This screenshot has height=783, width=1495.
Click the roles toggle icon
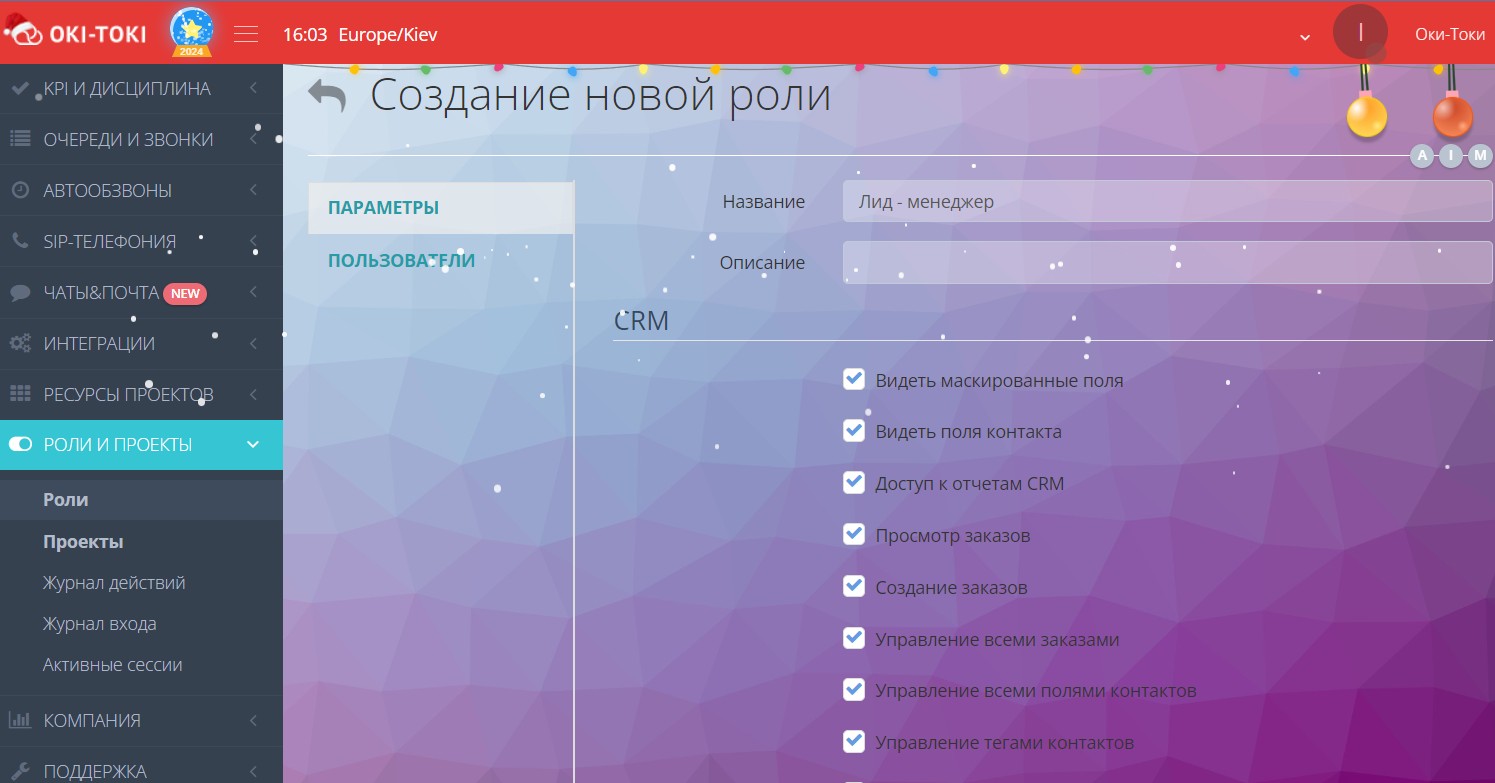[20, 445]
